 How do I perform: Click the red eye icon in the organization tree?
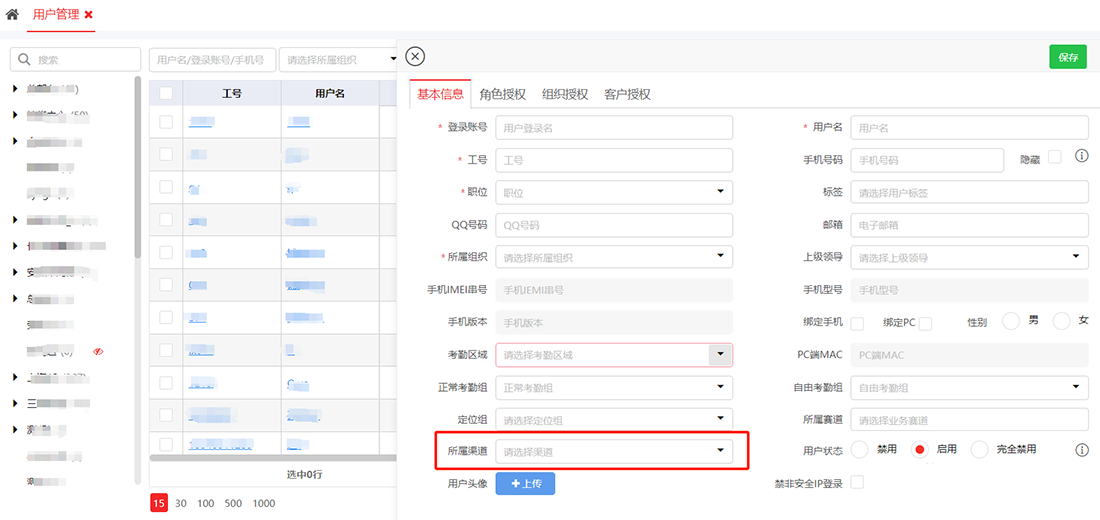pyautogui.click(x=98, y=352)
